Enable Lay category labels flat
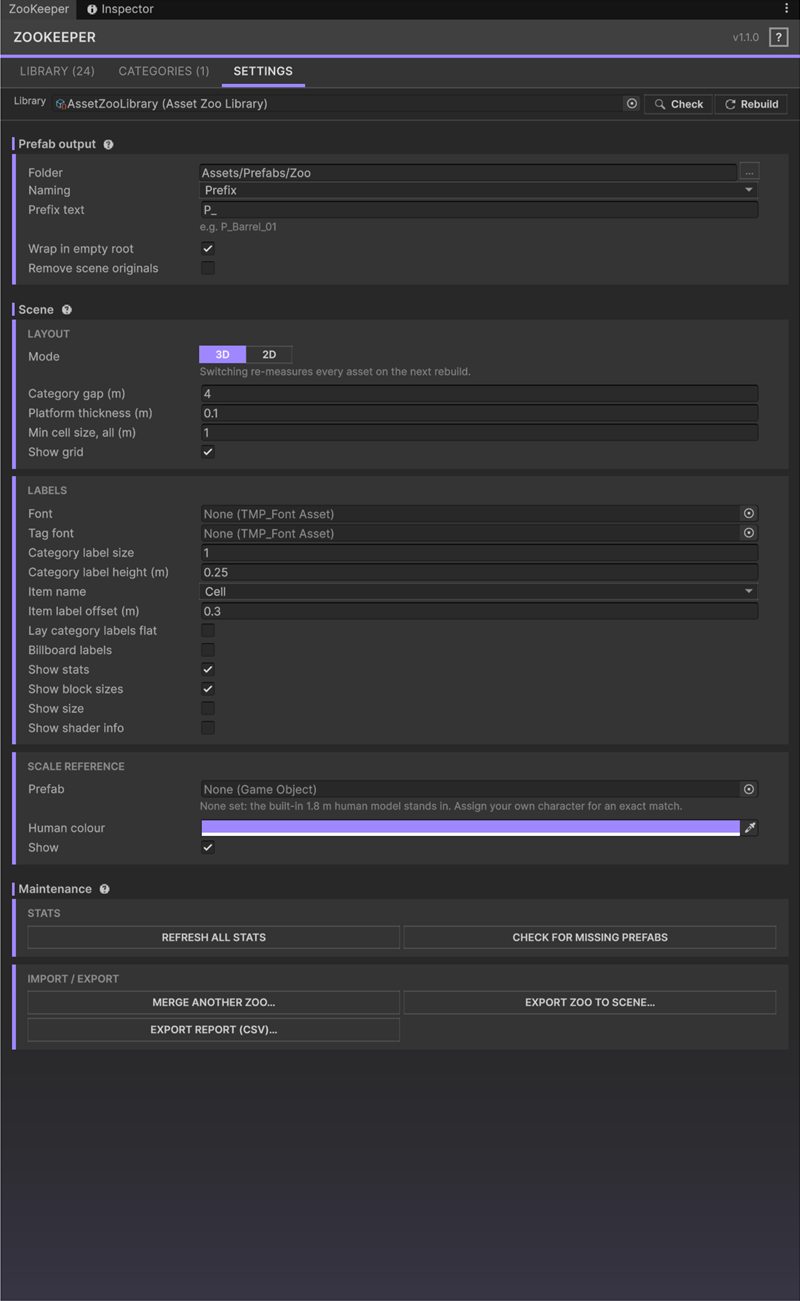Image resolution: width=800 pixels, height=1301 pixels. (208, 631)
